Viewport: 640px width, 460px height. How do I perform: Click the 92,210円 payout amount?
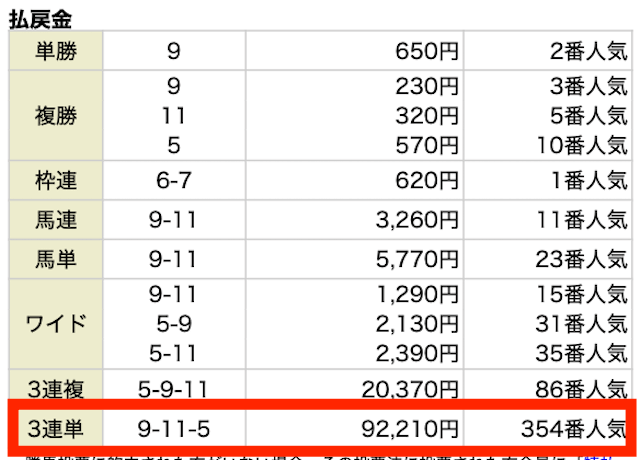(x=410, y=429)
